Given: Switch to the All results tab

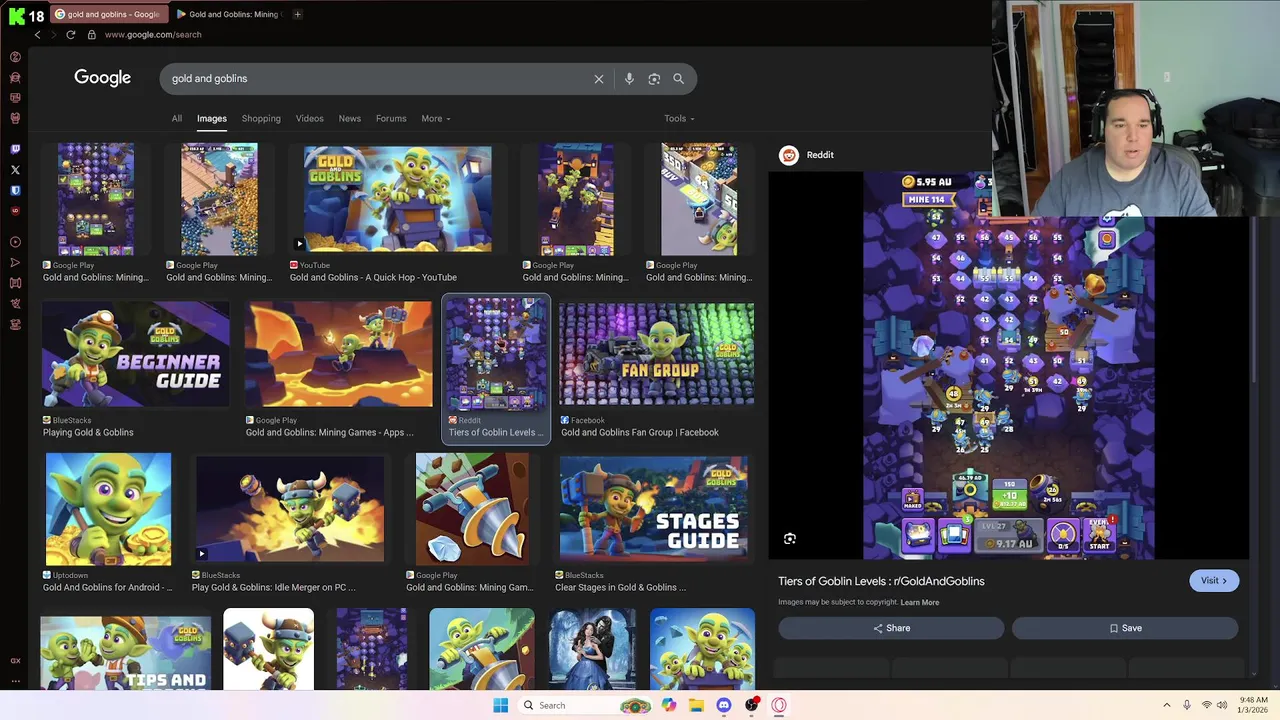Looking at the screenshot, I should 177,119.
